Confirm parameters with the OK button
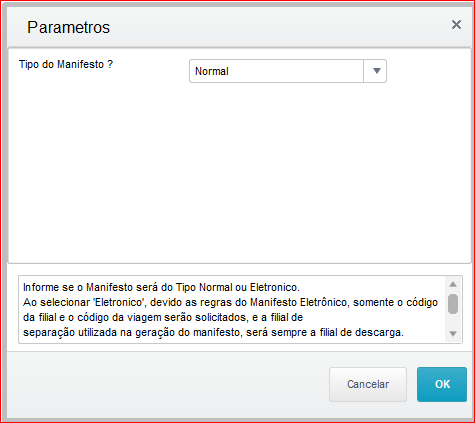Screen dimensions: 475x423 (442, 384)
